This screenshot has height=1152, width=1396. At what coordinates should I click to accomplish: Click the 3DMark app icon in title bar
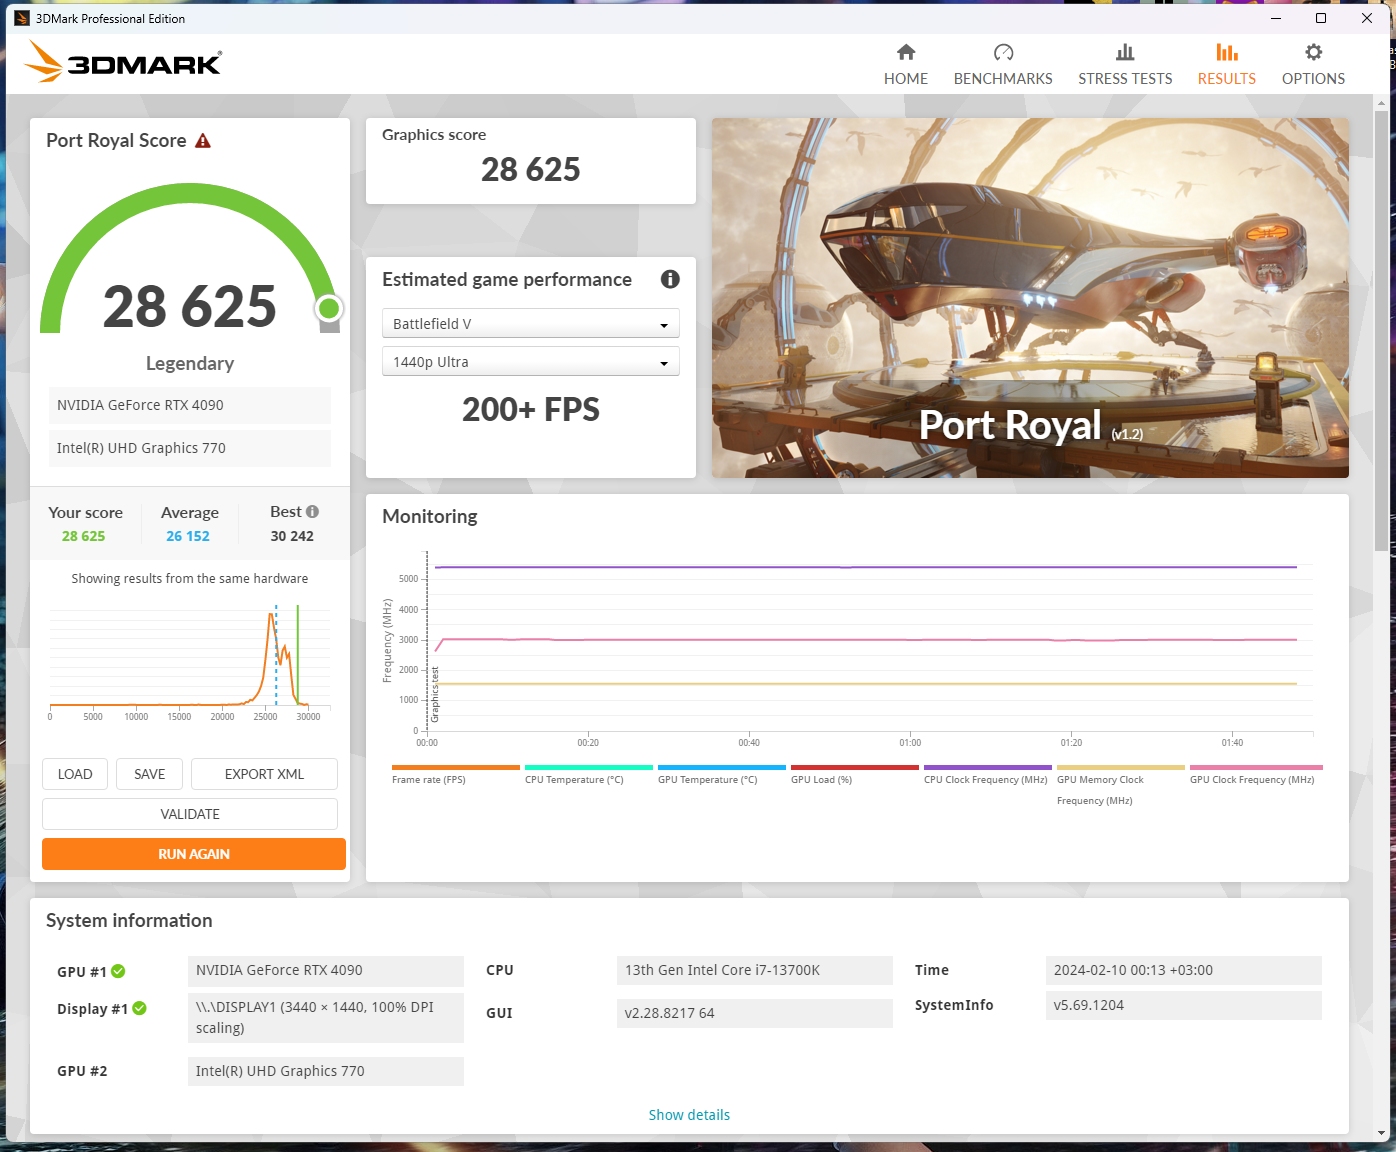pyautogui.click(x=22, y=18)
